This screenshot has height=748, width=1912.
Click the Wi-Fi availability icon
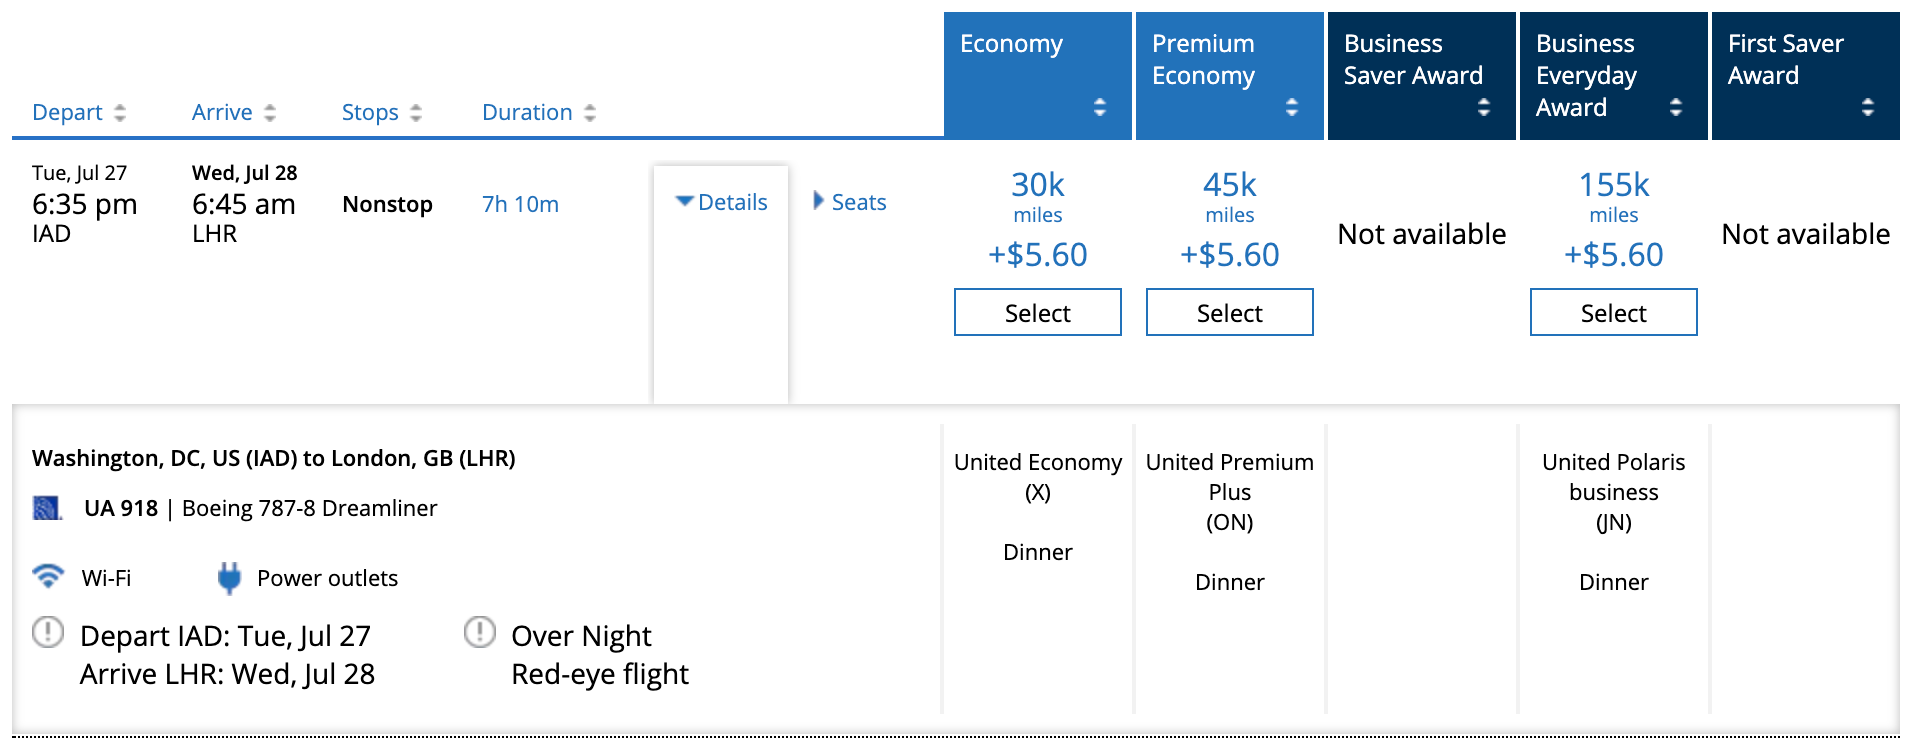(47, 577)
